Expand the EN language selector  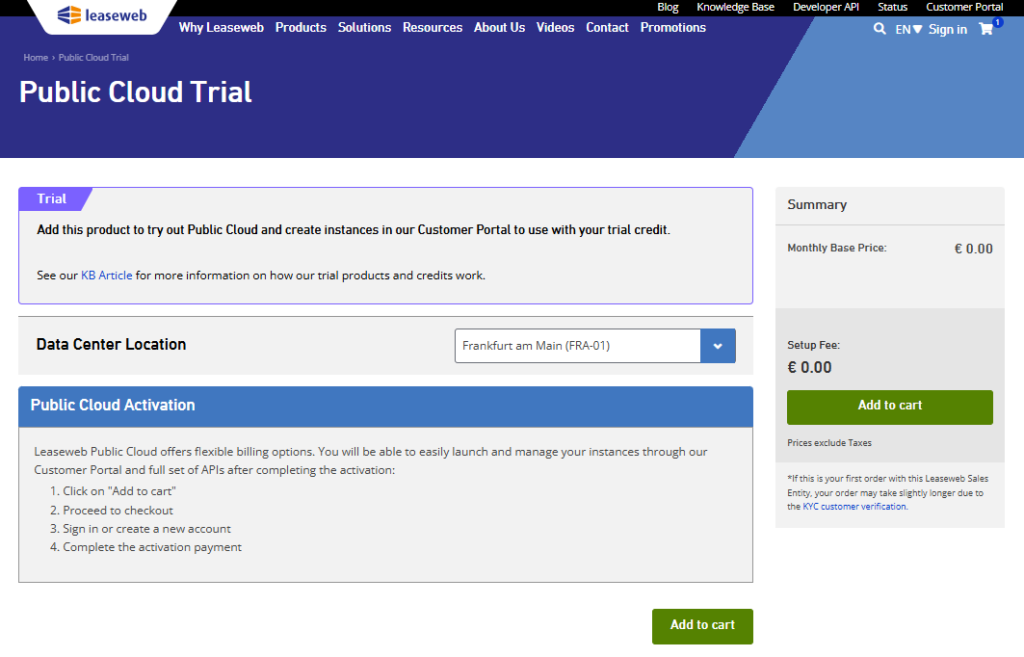[x=908, y=29]
